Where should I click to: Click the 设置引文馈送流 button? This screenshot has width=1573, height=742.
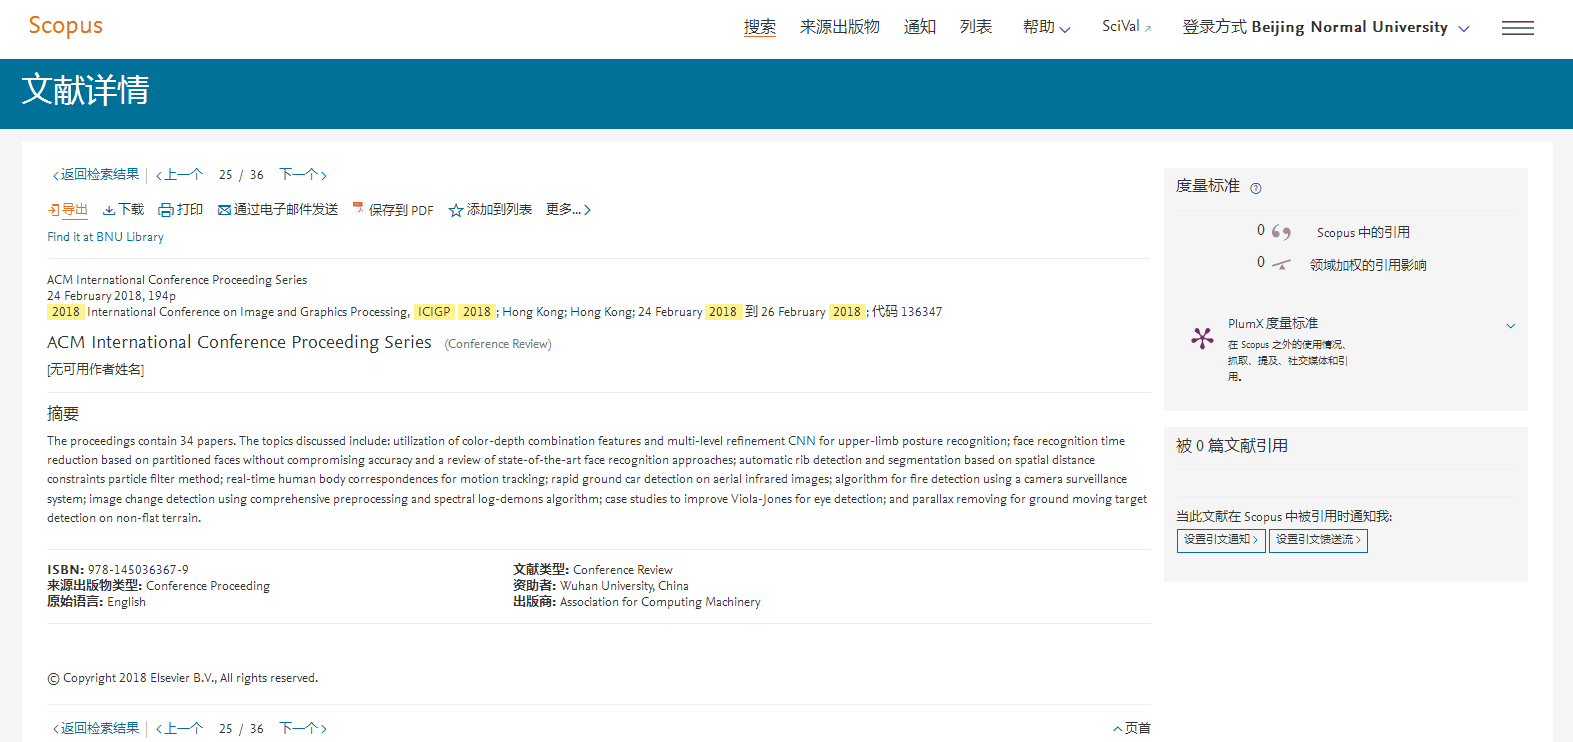point(1318,540)
